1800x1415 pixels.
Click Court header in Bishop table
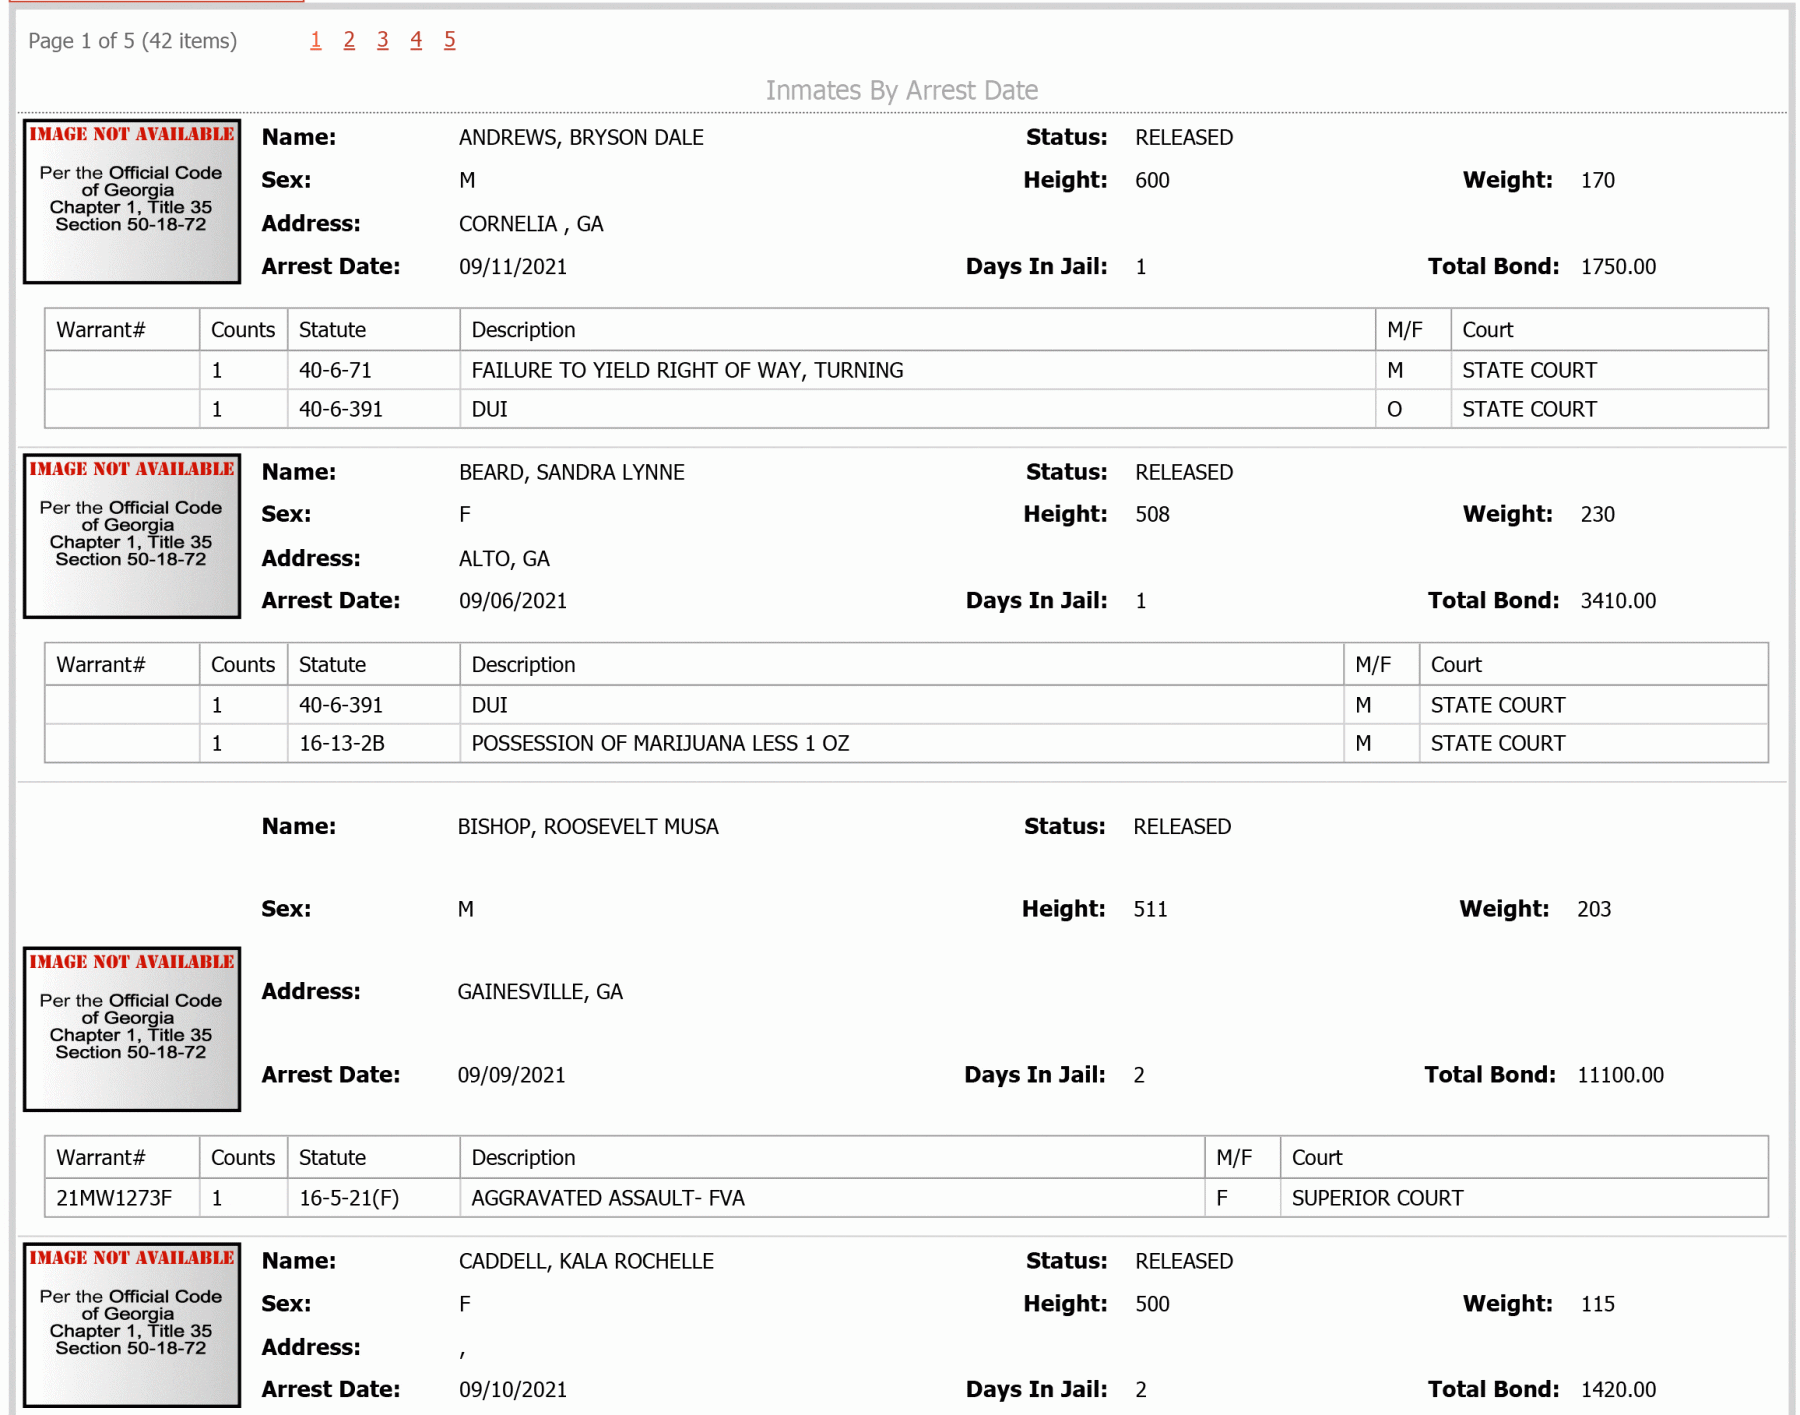pyautogui.click(x=1317, y=1158)
